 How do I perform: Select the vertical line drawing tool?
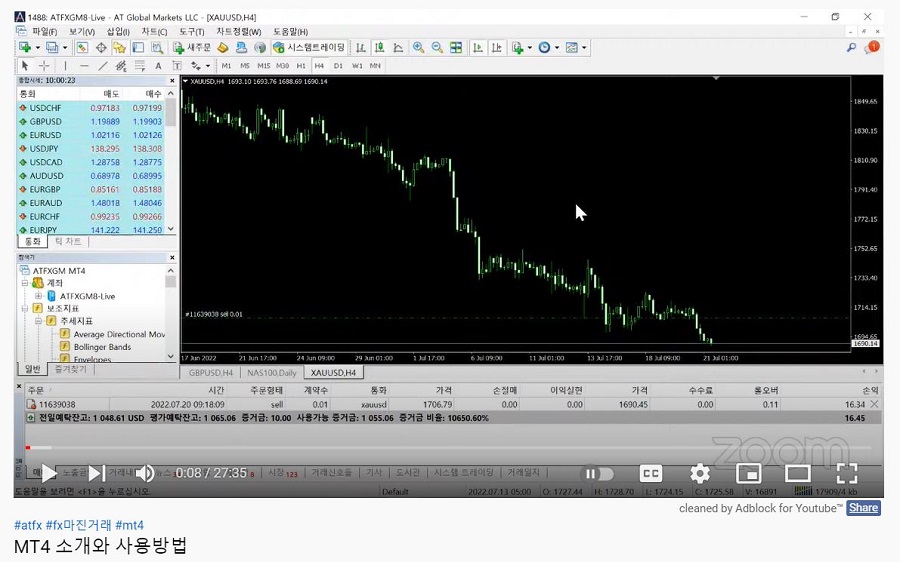65,66
